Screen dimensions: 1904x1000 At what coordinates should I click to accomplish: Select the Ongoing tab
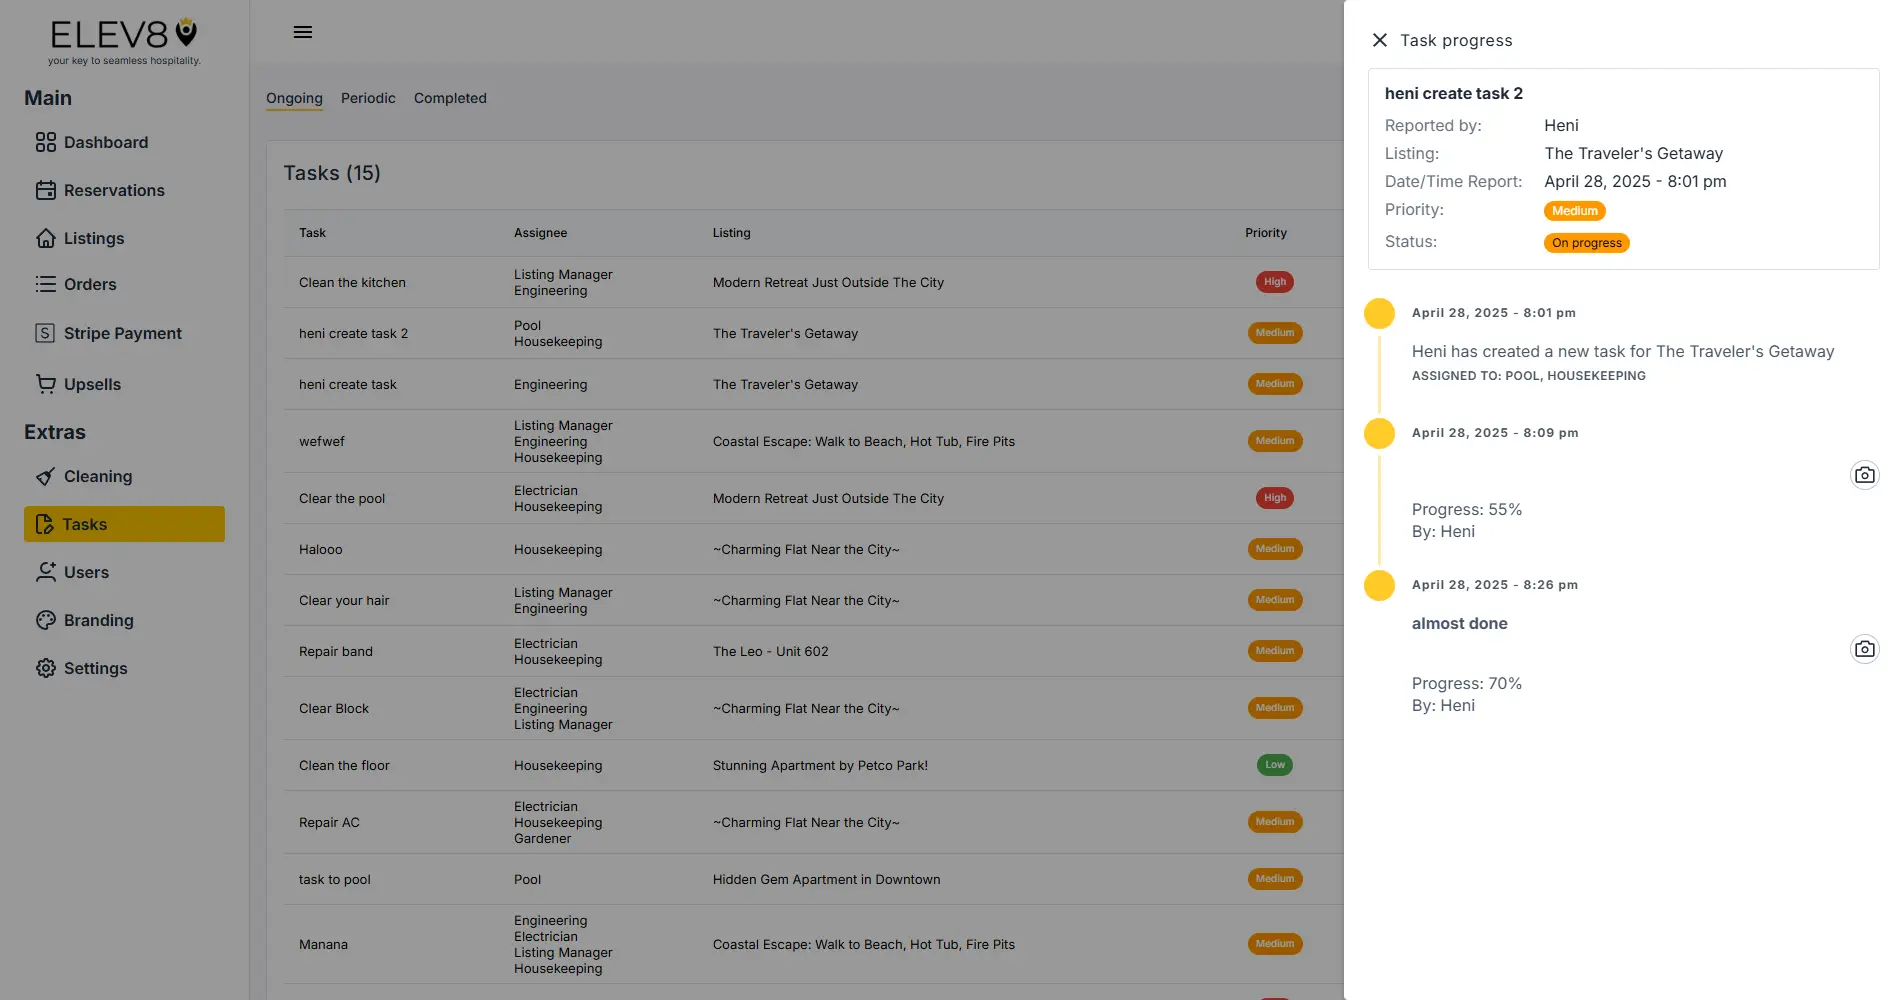tap(293, 98)
